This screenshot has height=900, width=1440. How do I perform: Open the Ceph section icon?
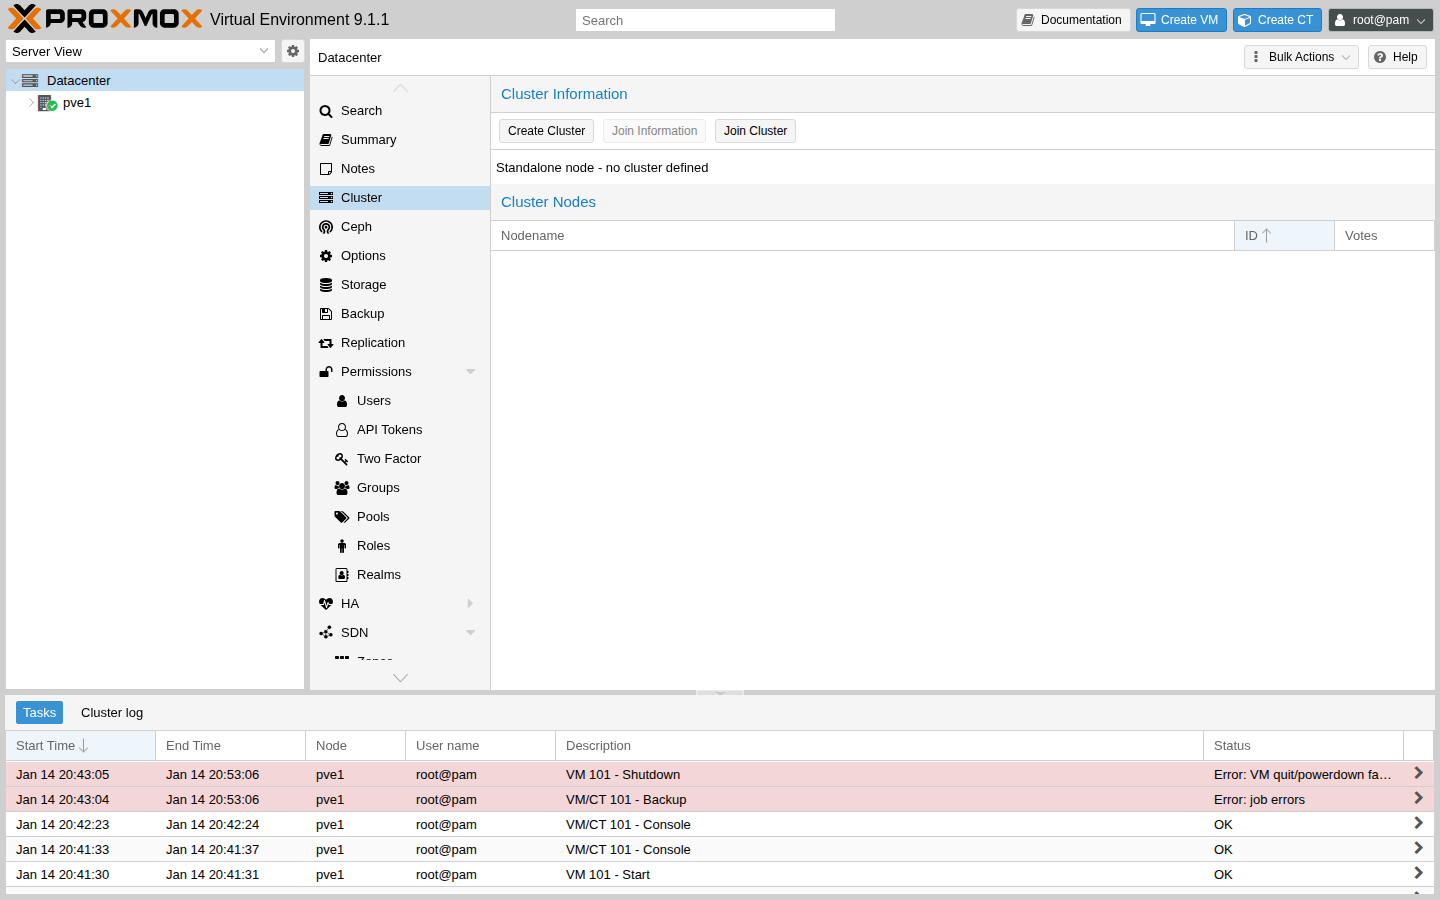326,227
